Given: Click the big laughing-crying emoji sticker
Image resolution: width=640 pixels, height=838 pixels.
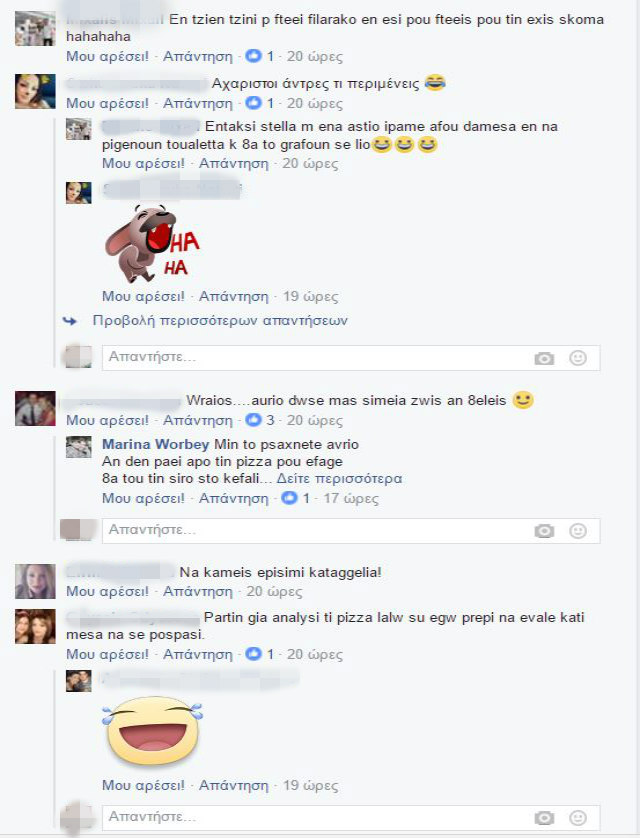Looking at the screenshot, I should click(153, 732).
